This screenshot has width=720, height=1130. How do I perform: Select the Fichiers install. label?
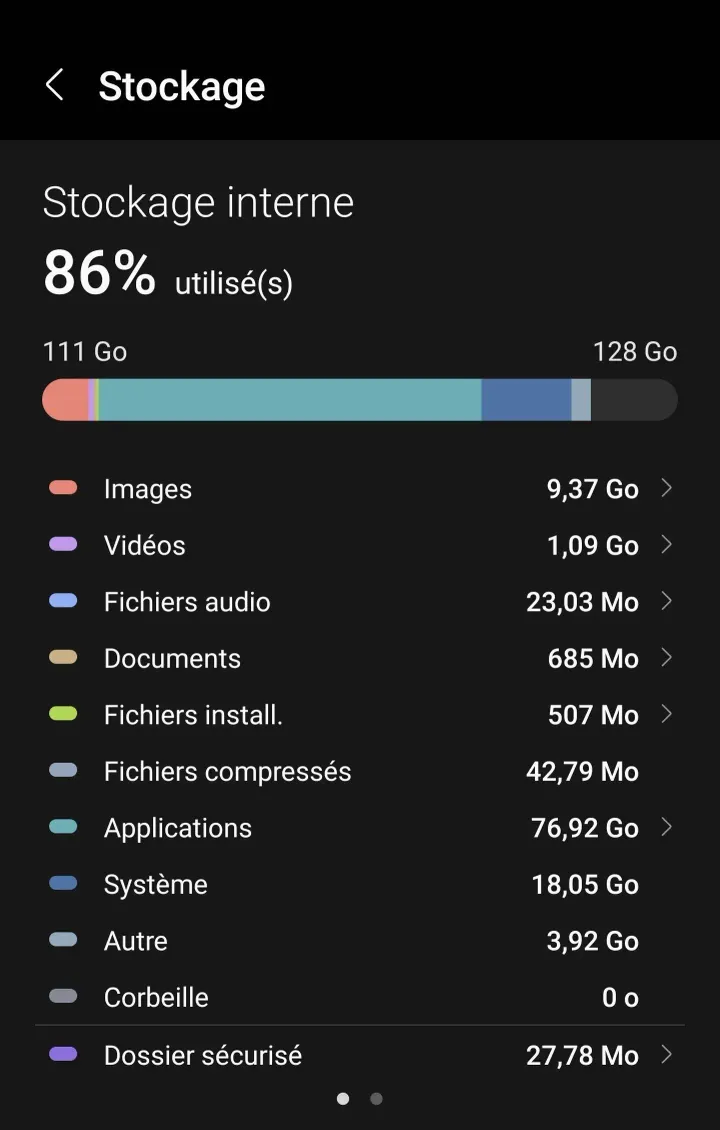193,715
